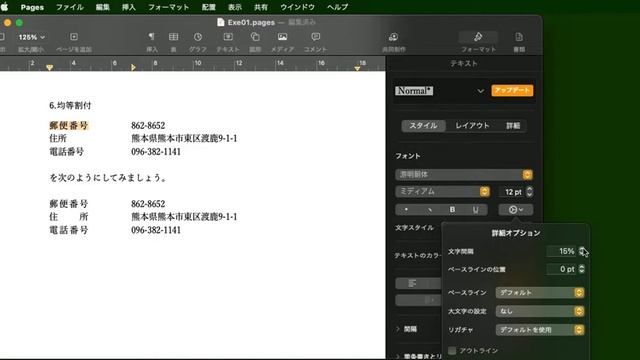Open the 大文字の設定 dropdown showing なし

pos(540,311)
